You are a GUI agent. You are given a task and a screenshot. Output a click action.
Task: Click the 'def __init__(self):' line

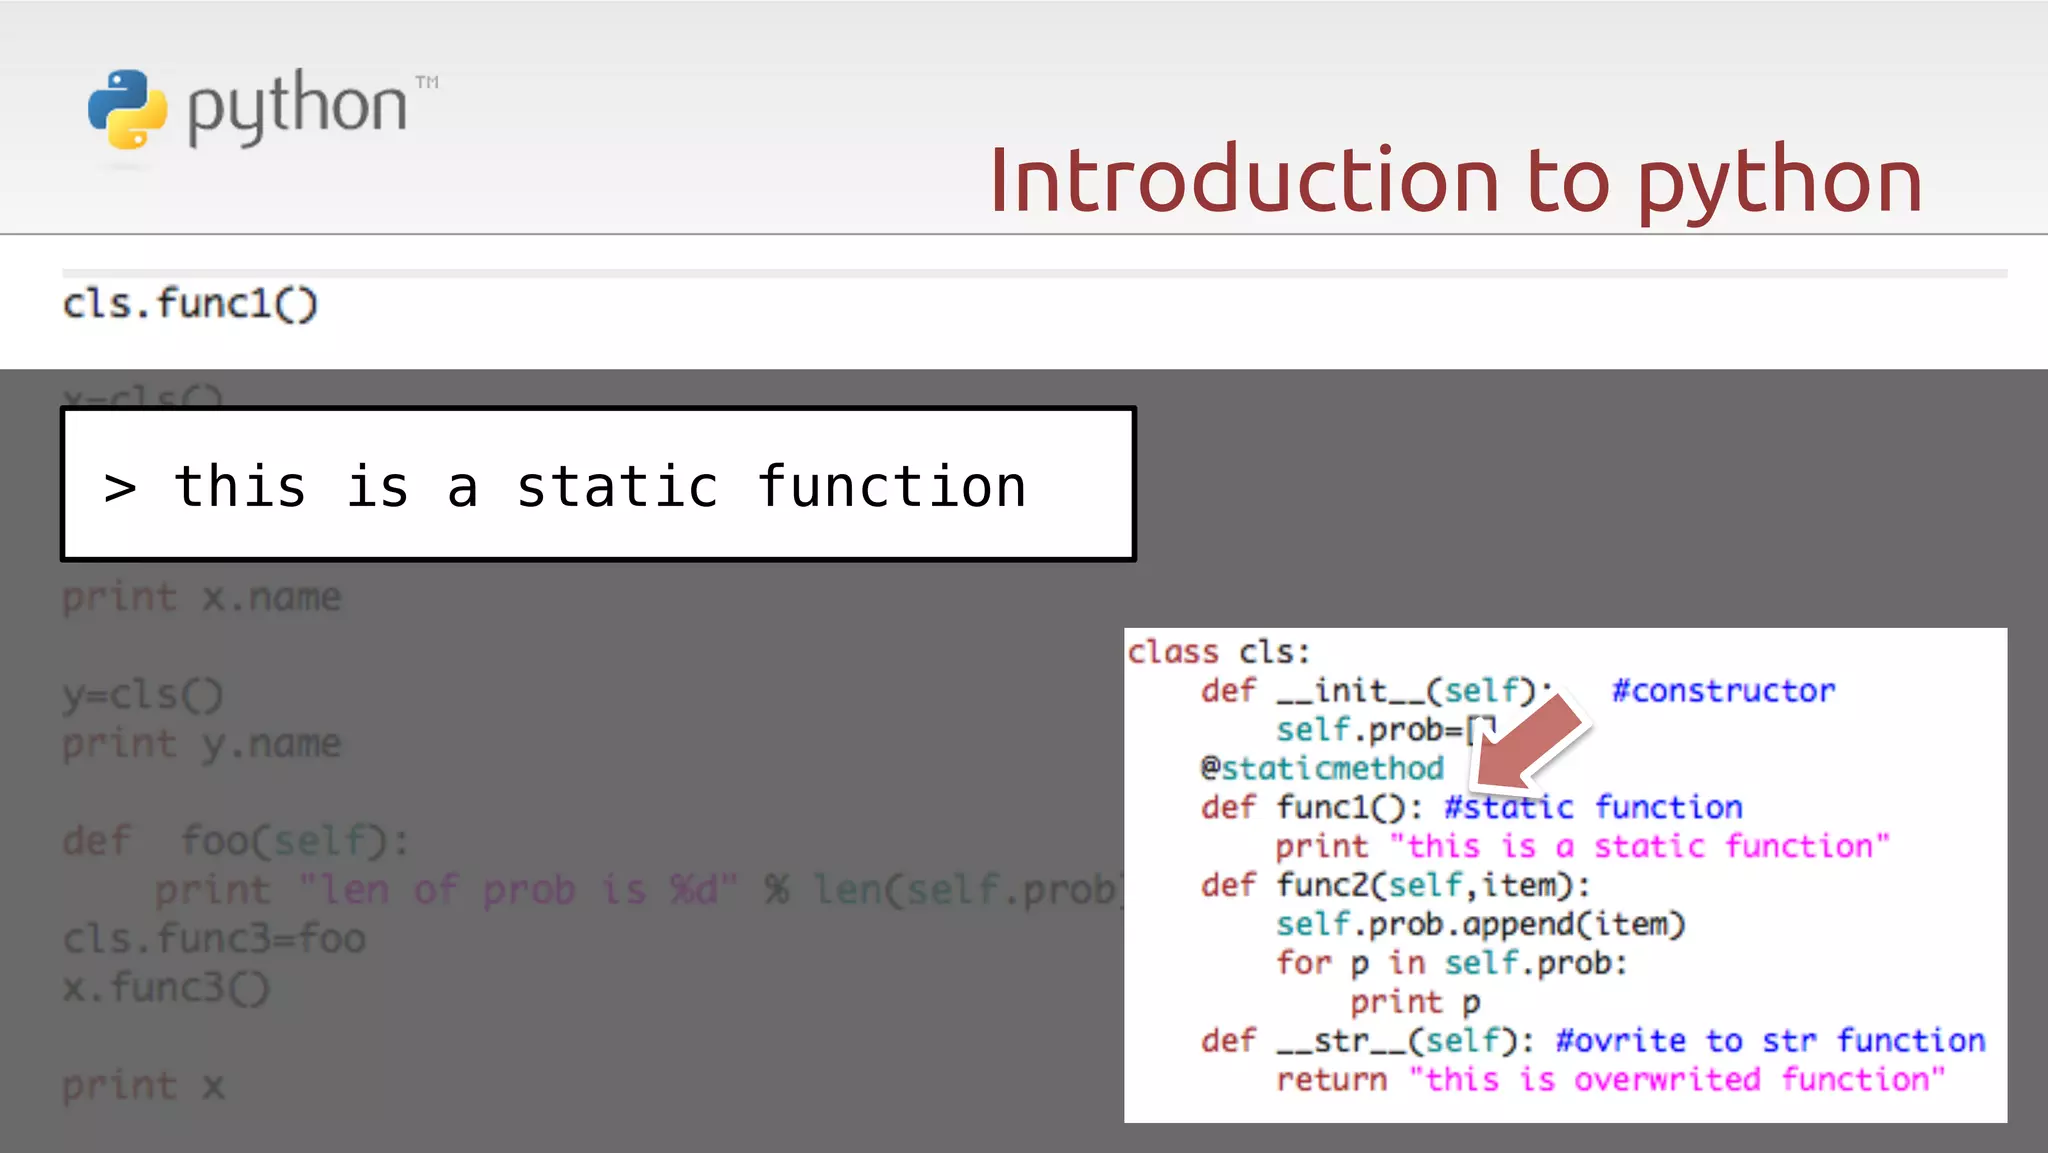(1377, 691)
